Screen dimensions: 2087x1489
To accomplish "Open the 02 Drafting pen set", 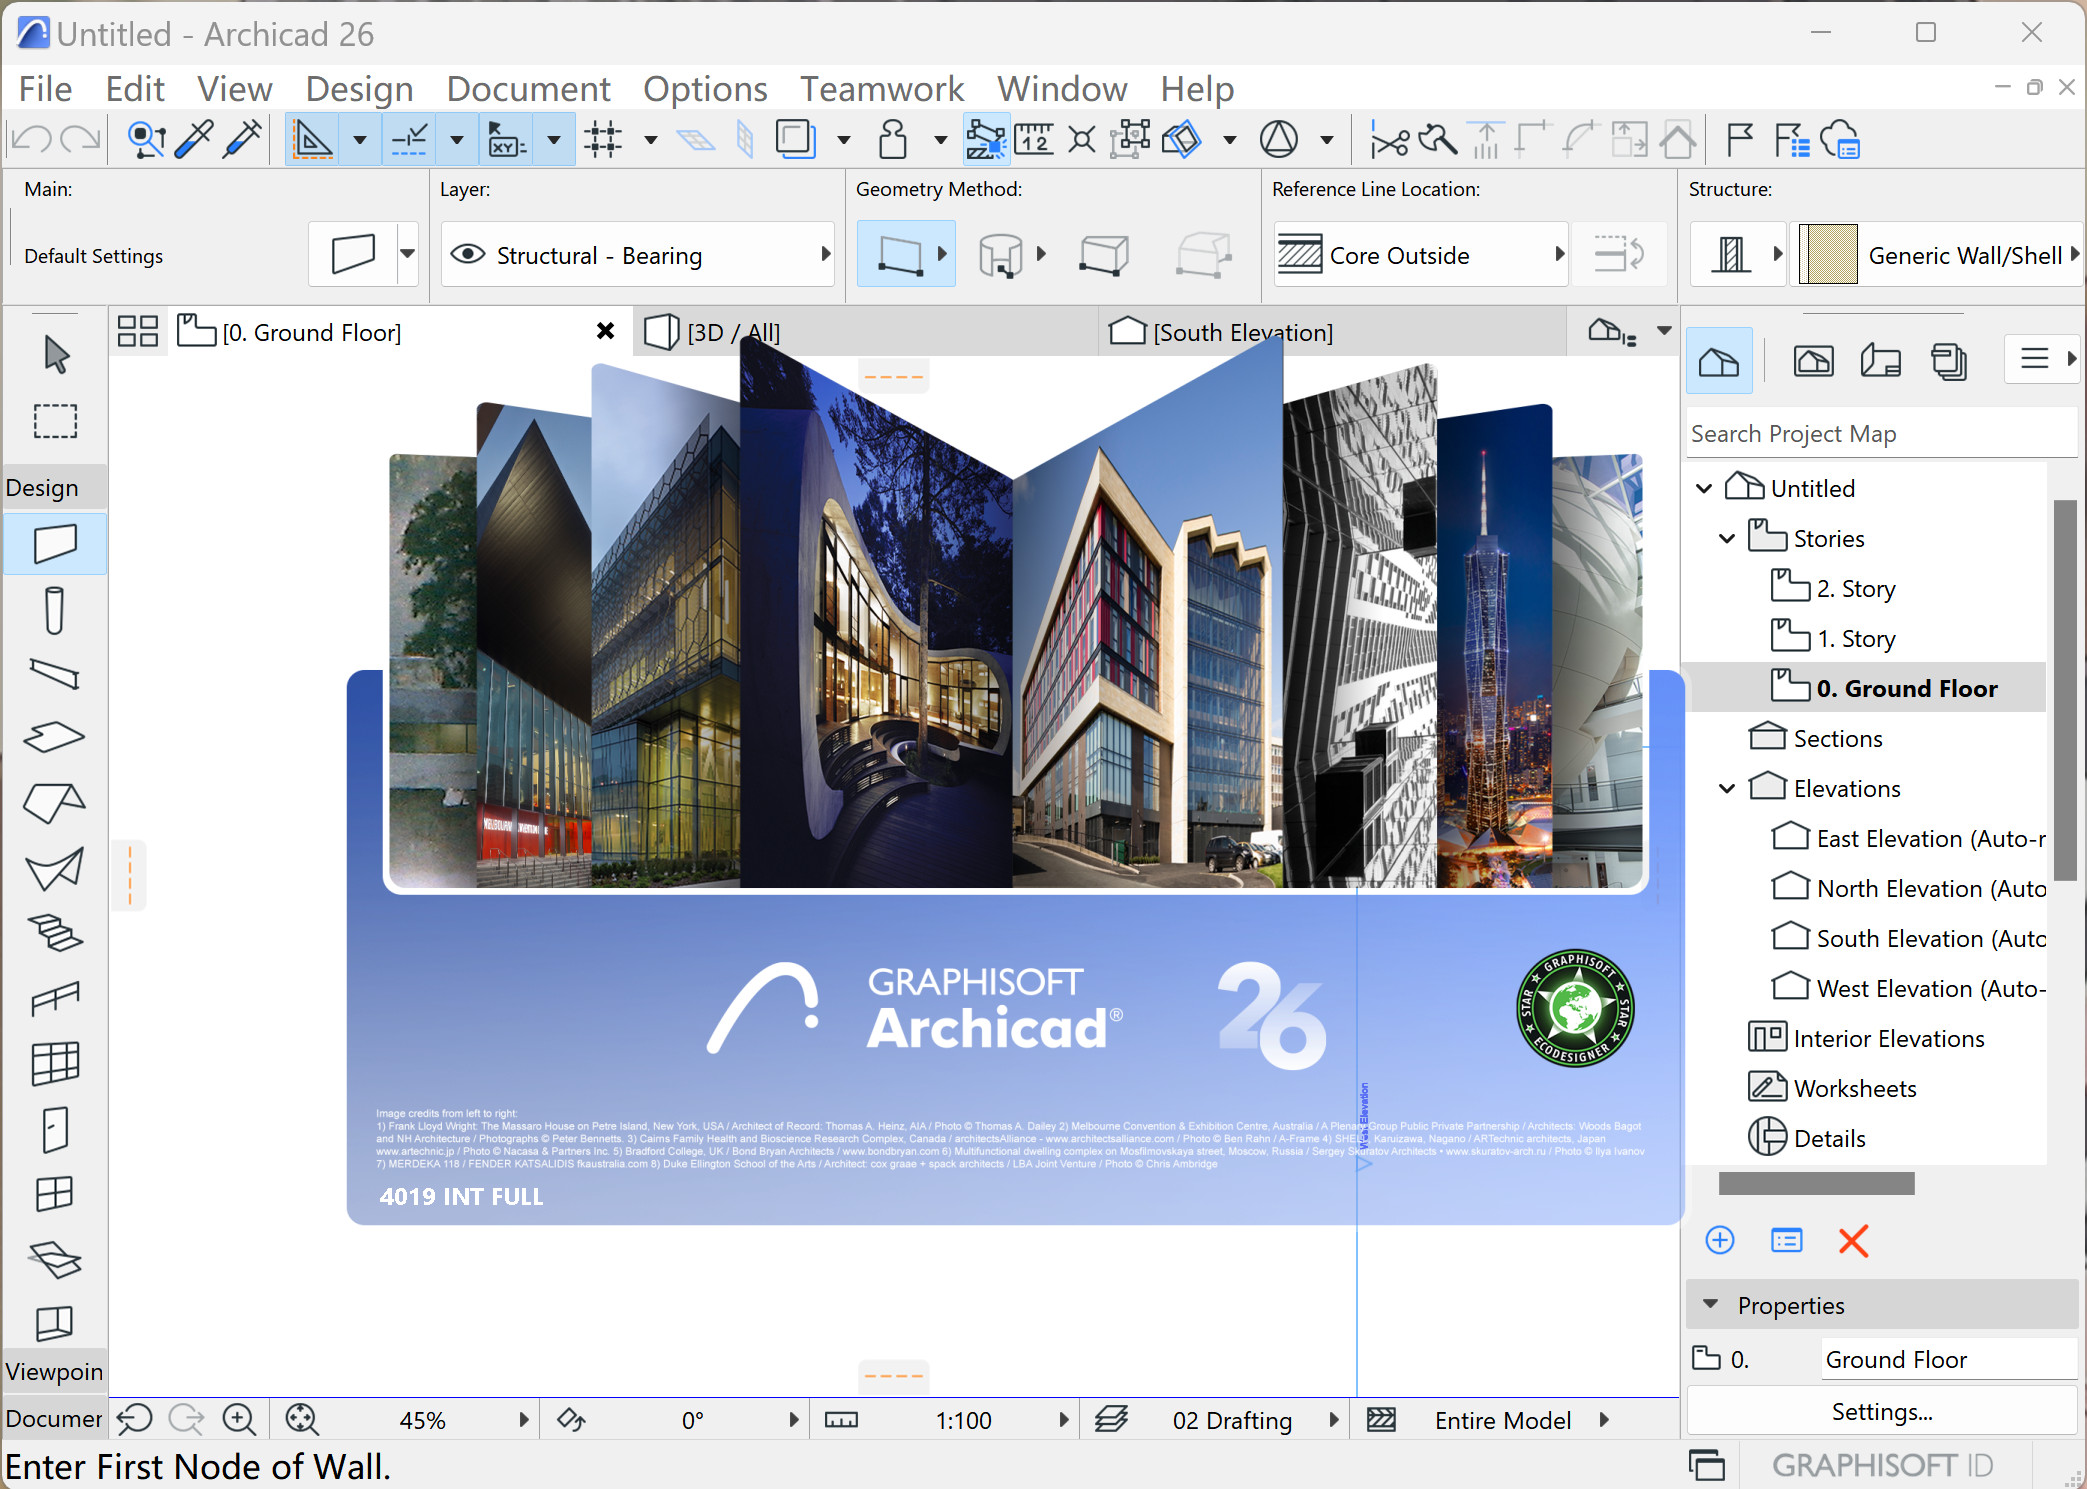I will coord(1232,1419).
